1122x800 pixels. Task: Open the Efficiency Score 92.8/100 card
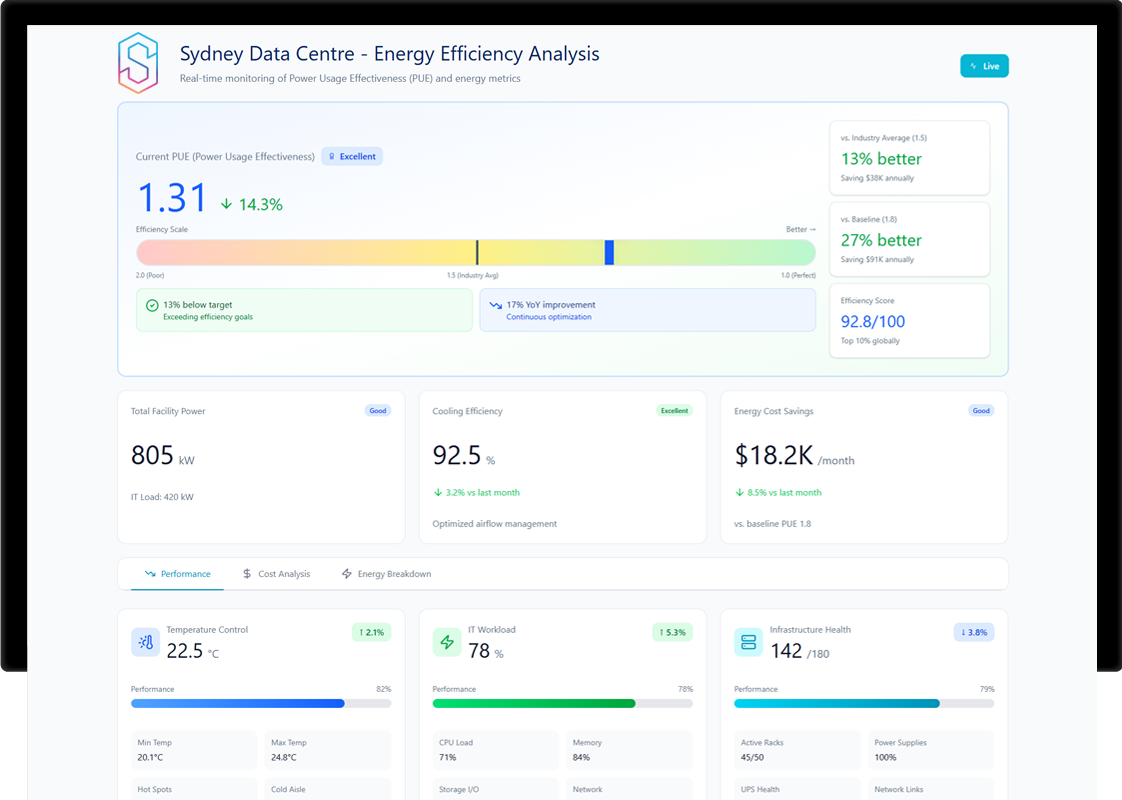(909, 321)
